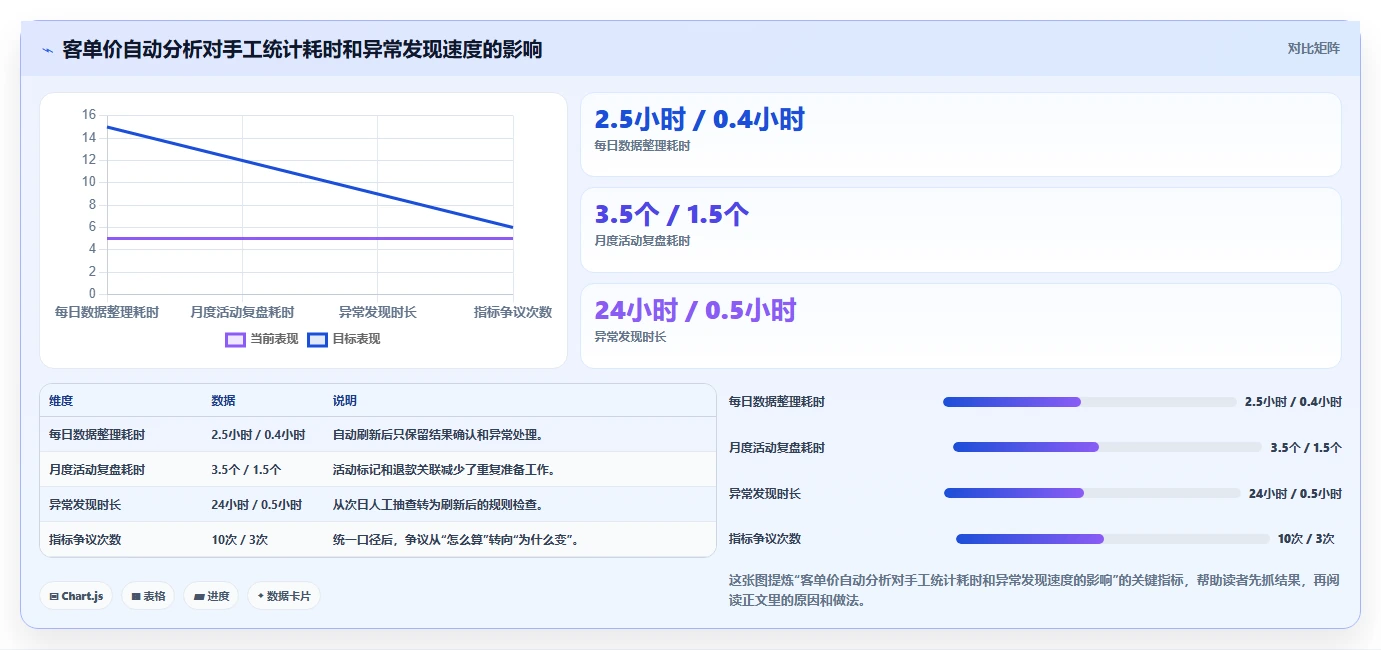This screenshot has height=650, width=1381.
Task: Click the purple 当前表现 line in chart
Action: tap(310, 238)
